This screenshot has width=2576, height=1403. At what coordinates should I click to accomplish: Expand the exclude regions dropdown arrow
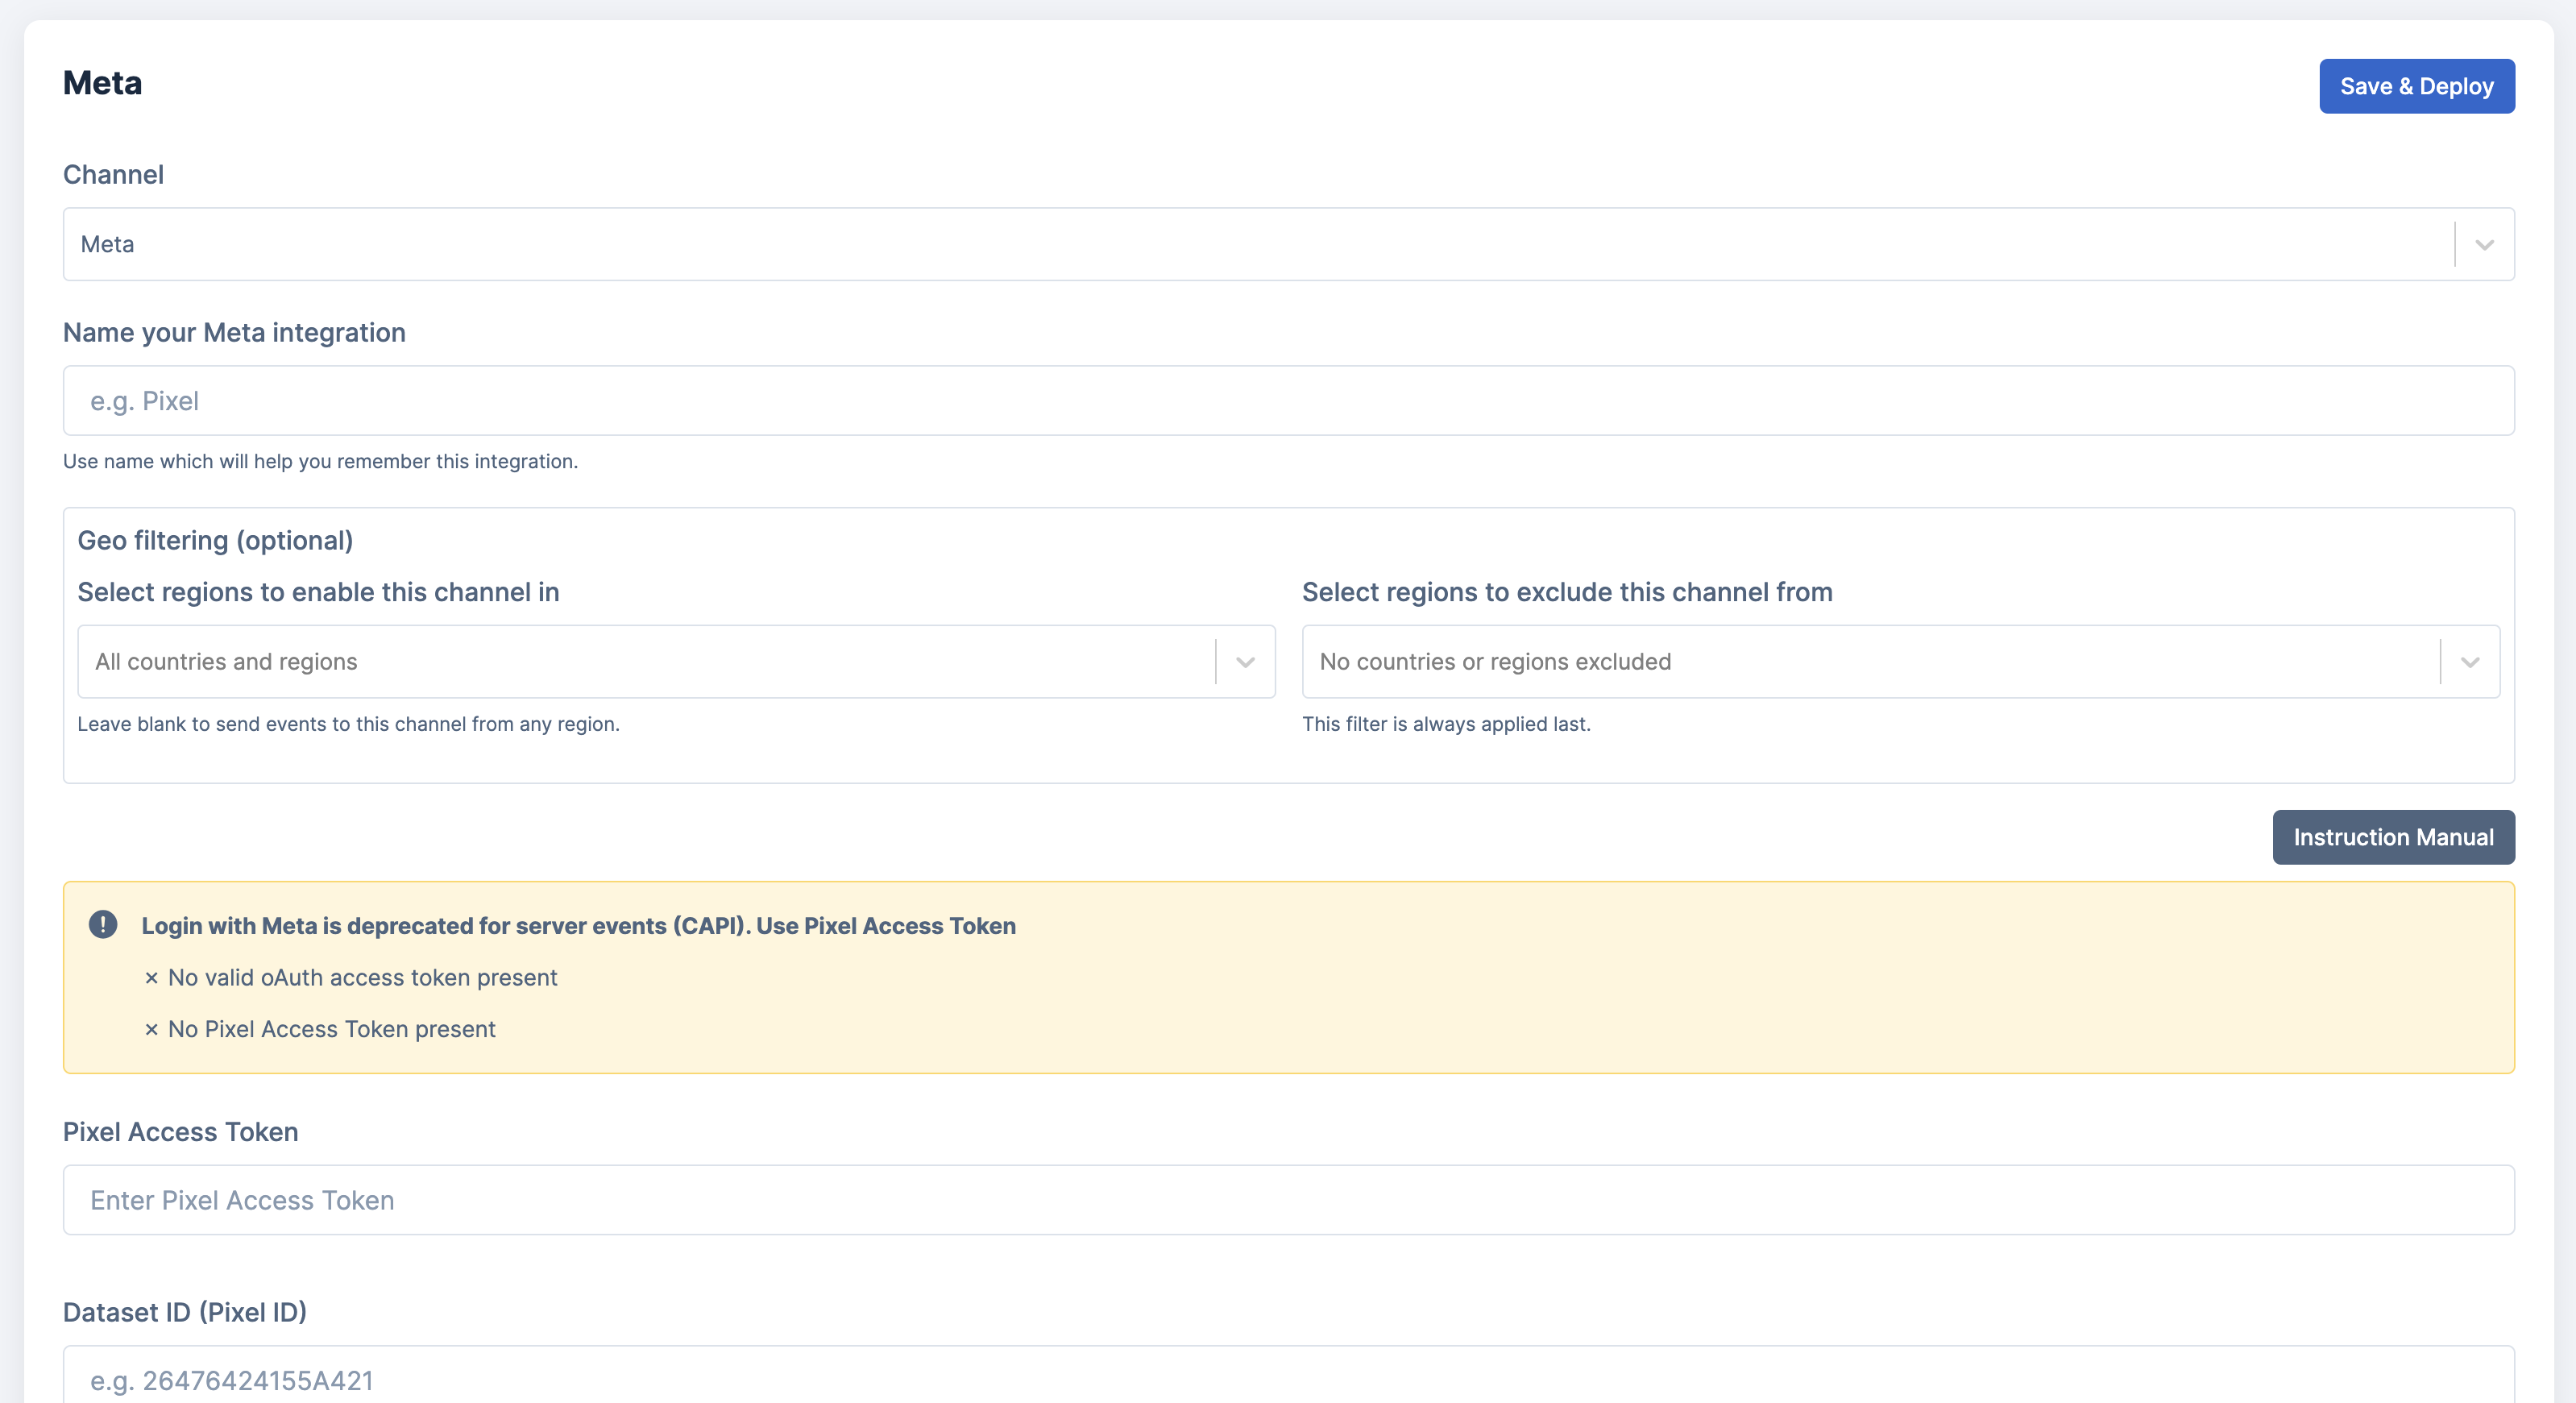(x=2469, y=662)
